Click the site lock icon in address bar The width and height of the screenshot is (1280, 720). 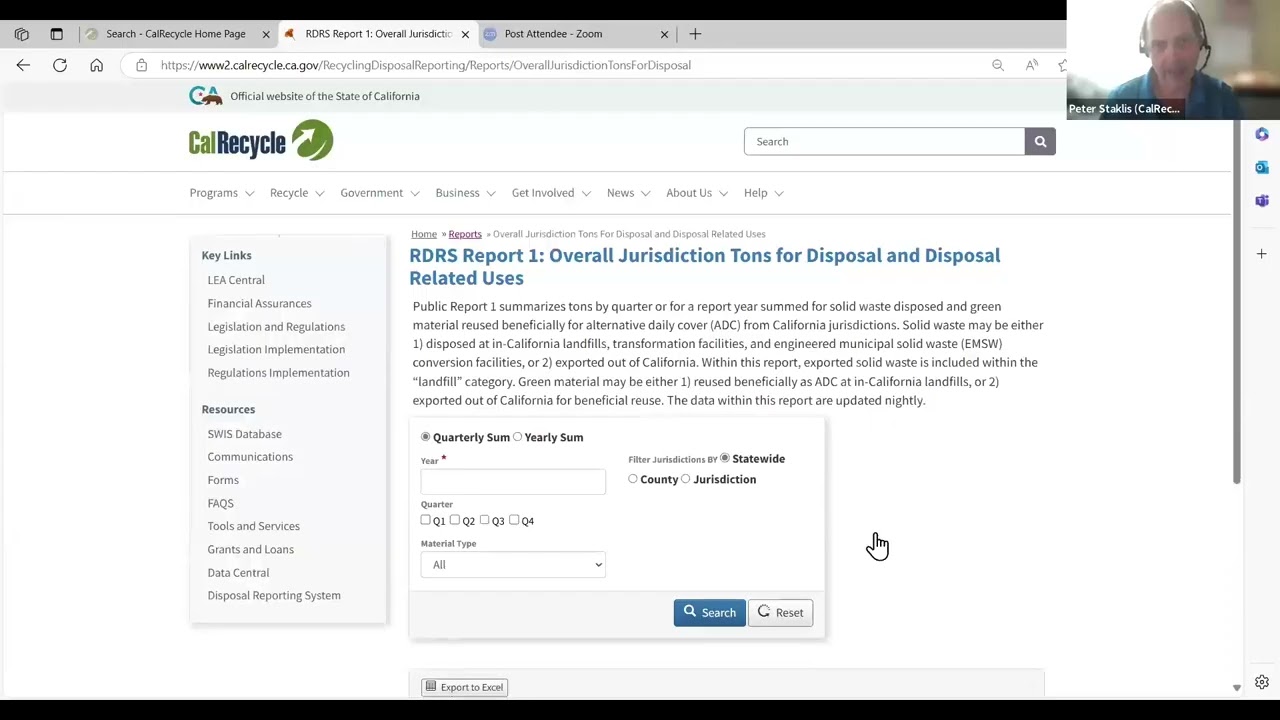pyautogui.click(x=141, y=65)
